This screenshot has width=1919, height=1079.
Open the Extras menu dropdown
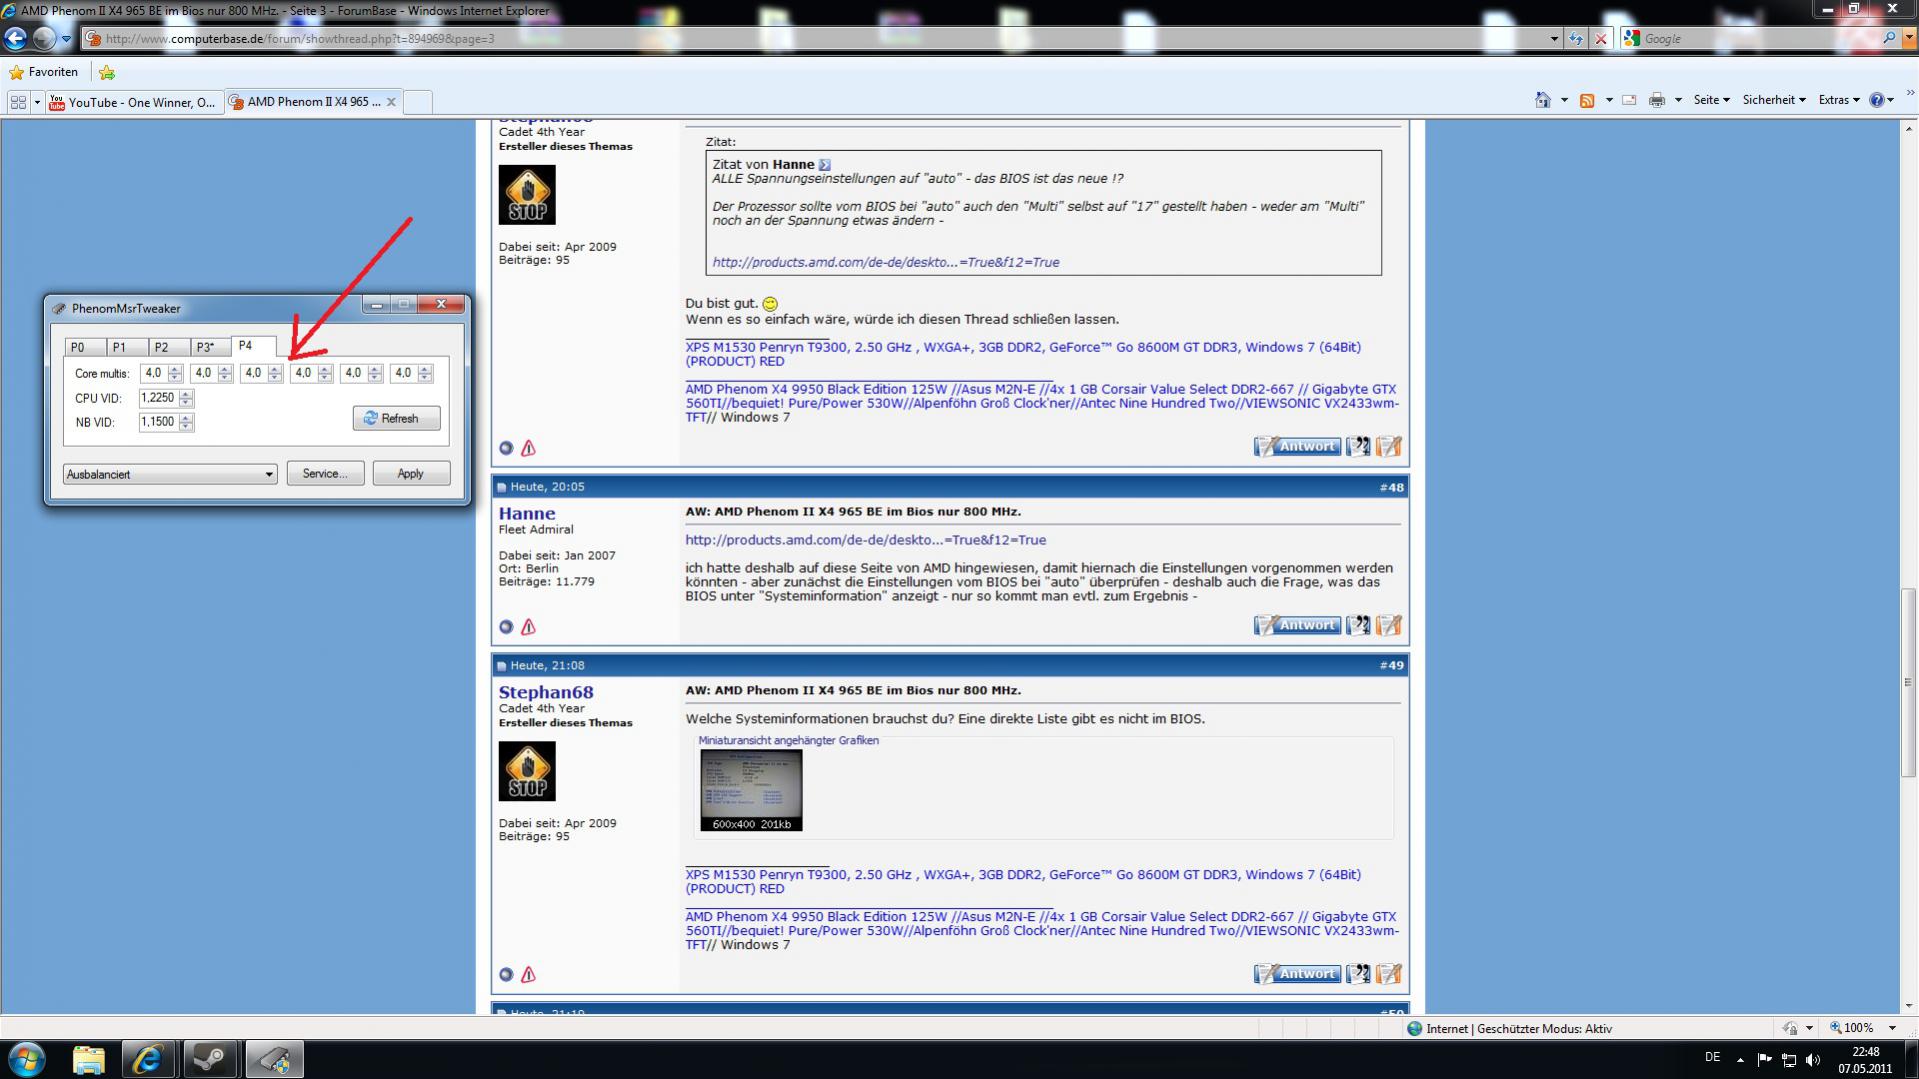pyautogui.click(x=1838, y=100)
